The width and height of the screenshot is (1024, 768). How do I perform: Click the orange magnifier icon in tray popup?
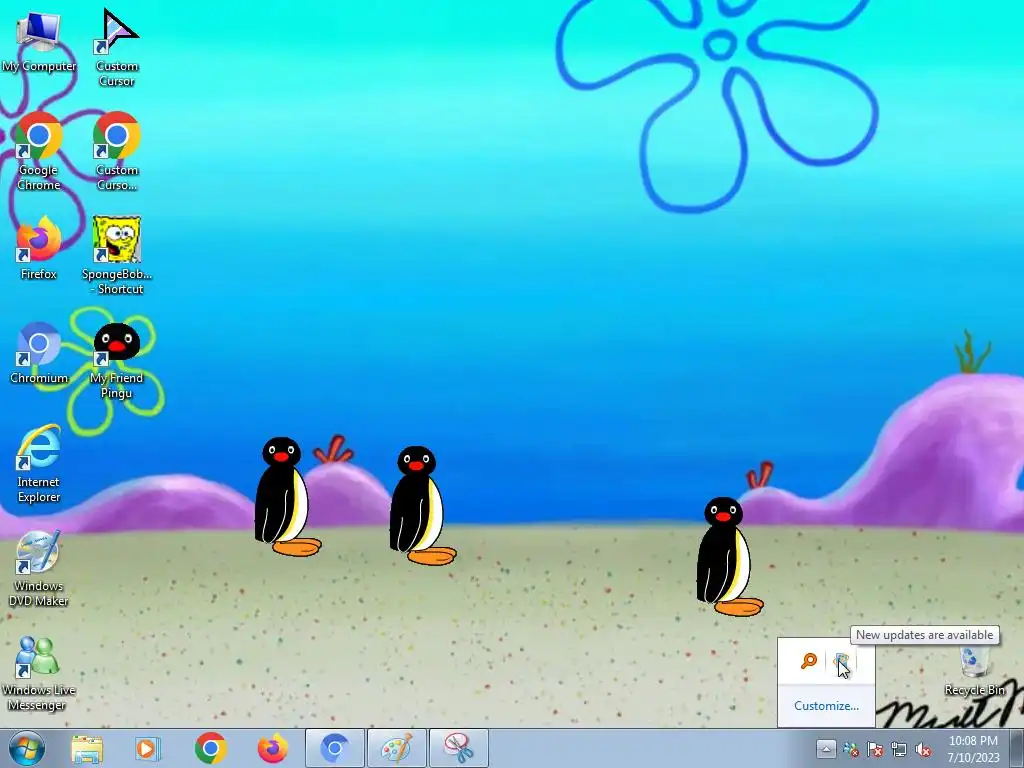(x=808, y=662)
